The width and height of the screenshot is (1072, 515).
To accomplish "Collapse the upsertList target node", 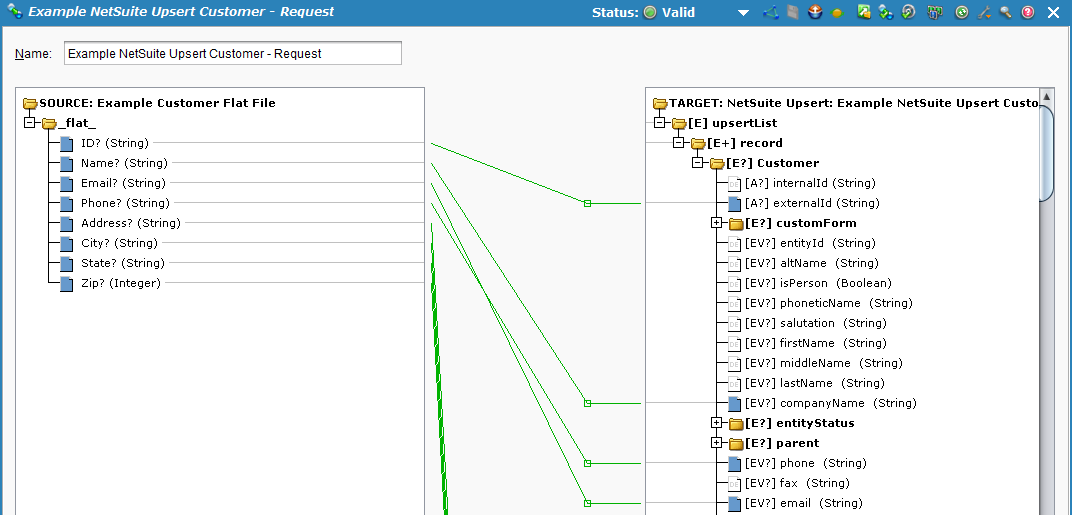I will 659,123.
